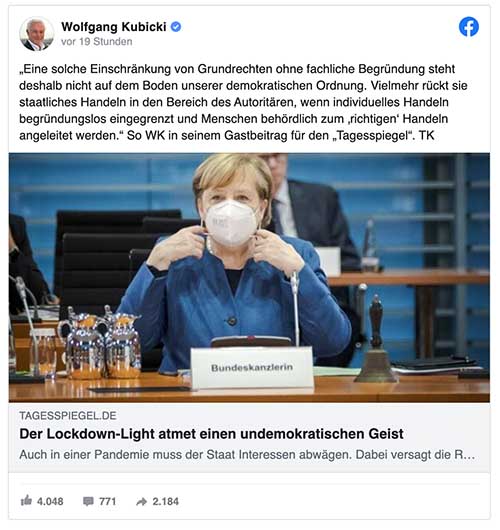The height and width of the screenshot is (530, 500).
Task: Click the 'vor 19 Stunden' timestamp
Action: (x=97, y=42)
